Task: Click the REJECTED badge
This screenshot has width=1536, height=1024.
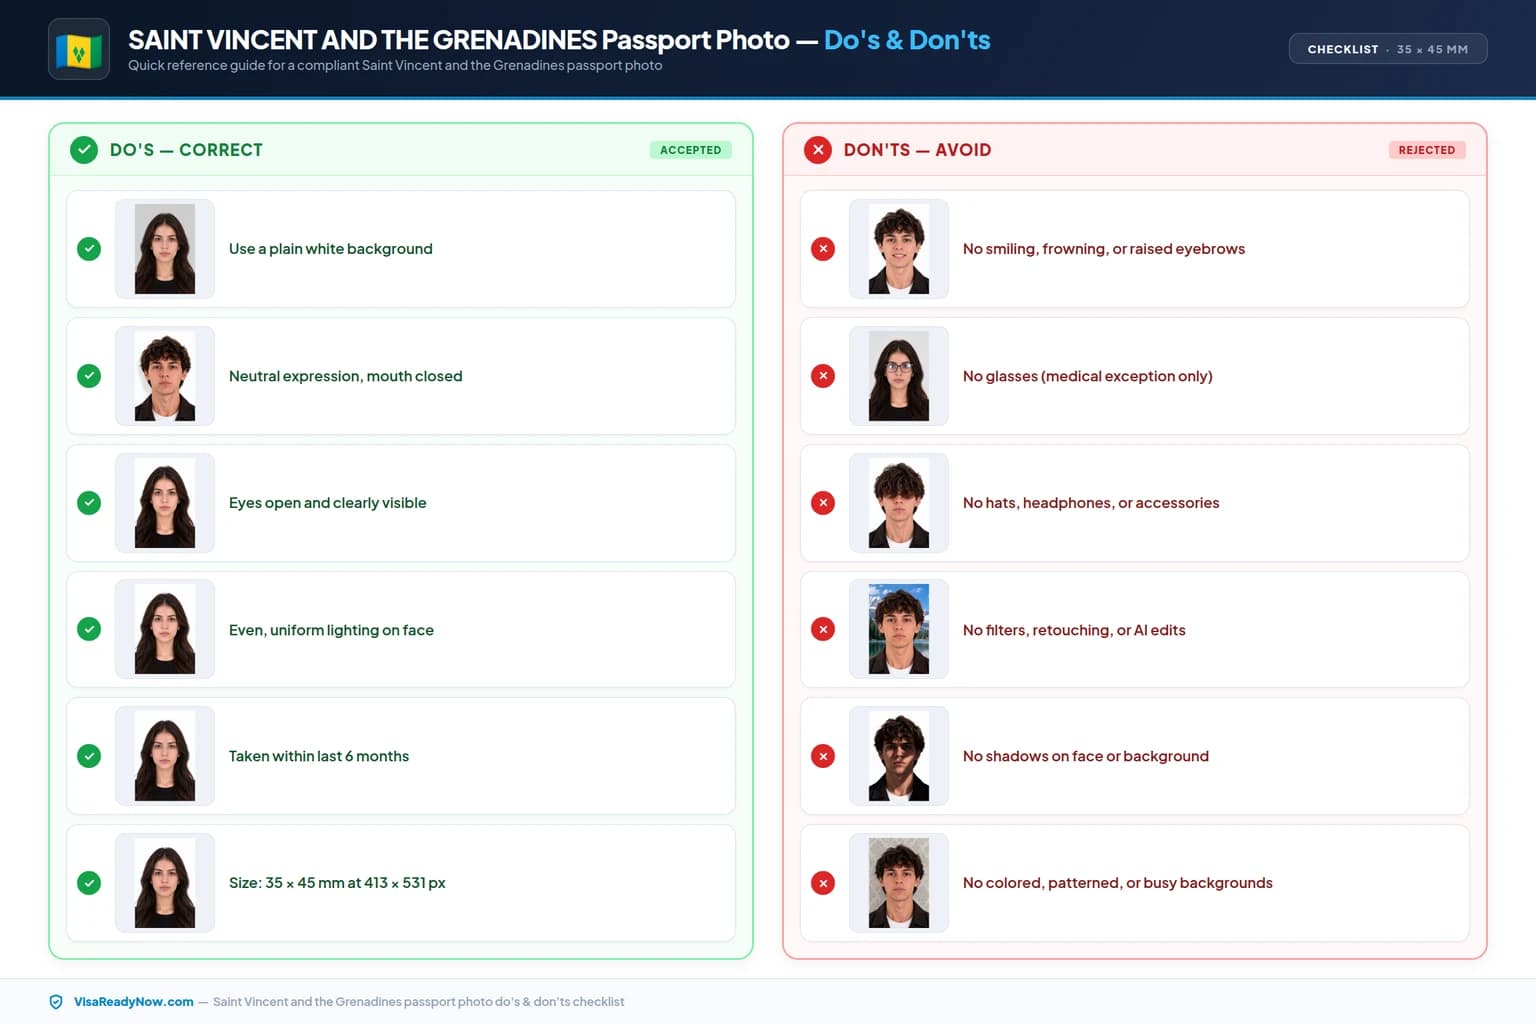Action: 1427,150
